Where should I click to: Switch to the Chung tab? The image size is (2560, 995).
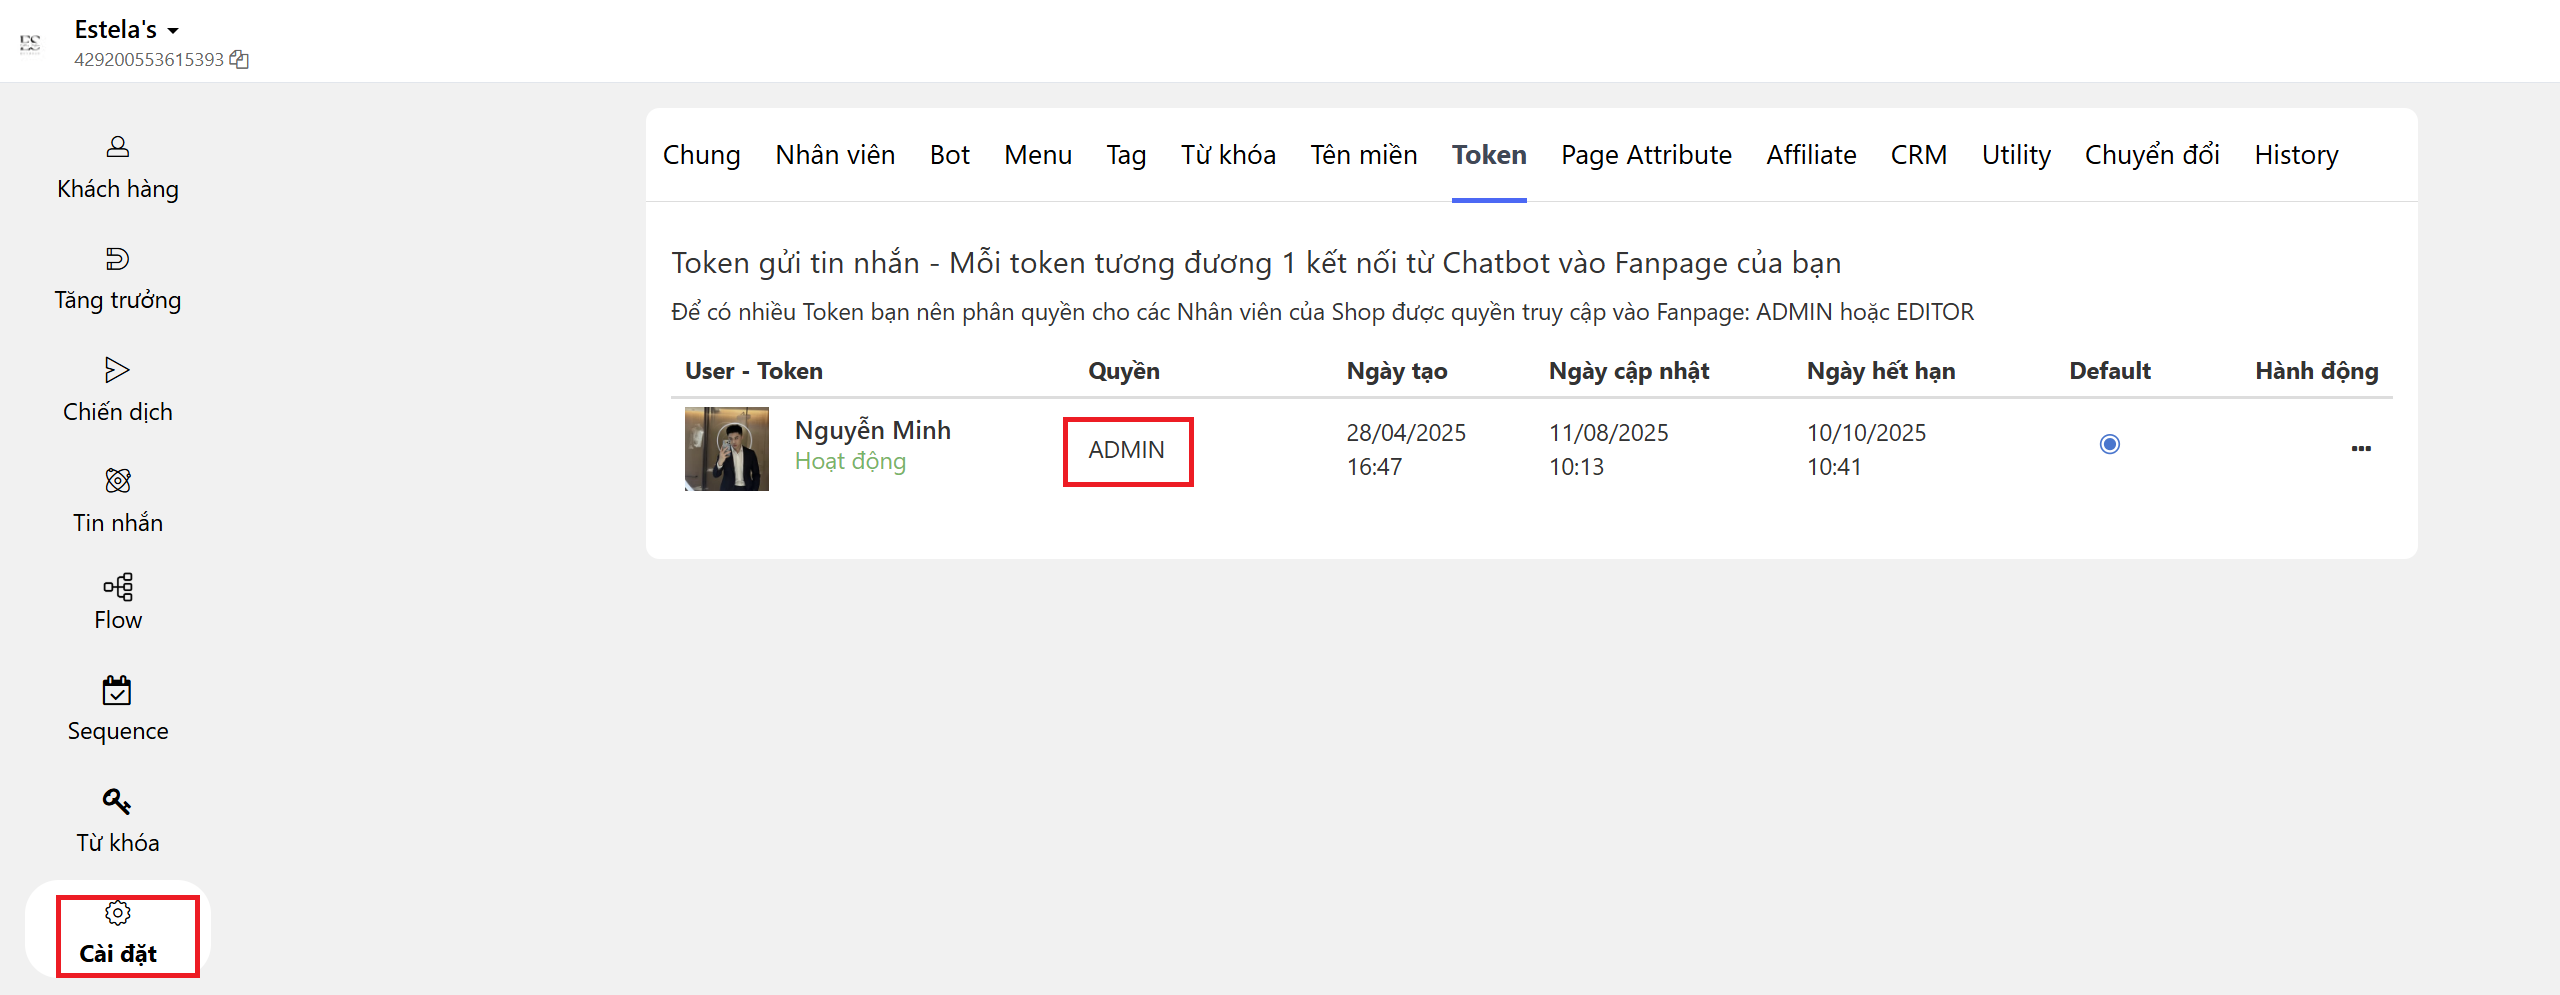click(x=701, y=155)
